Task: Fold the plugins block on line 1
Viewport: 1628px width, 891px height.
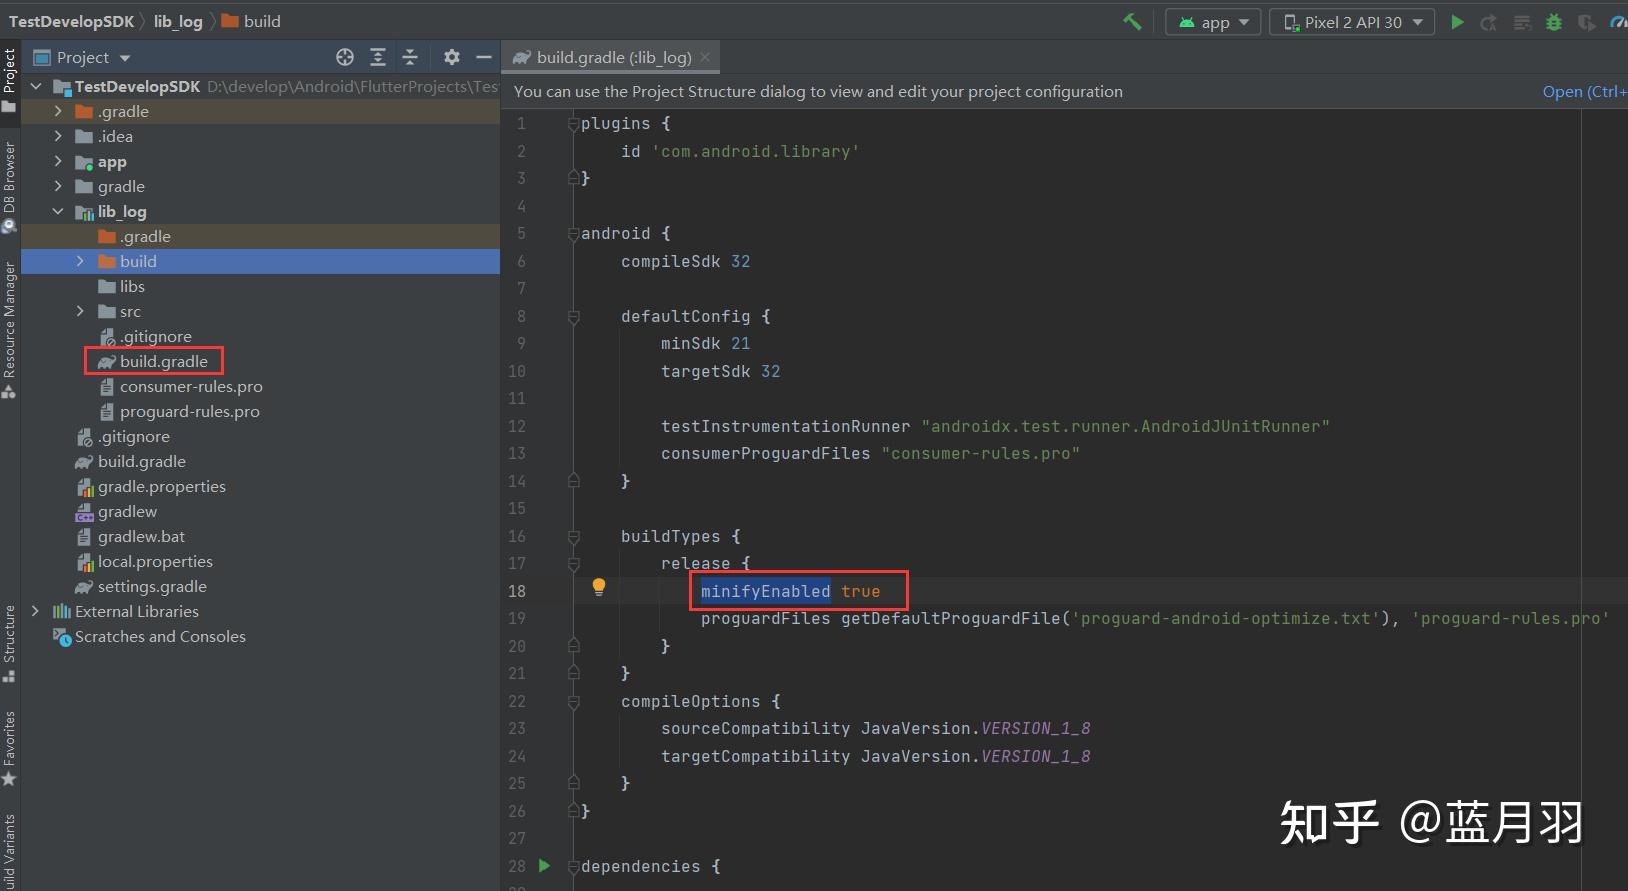Action: point(573,124)
